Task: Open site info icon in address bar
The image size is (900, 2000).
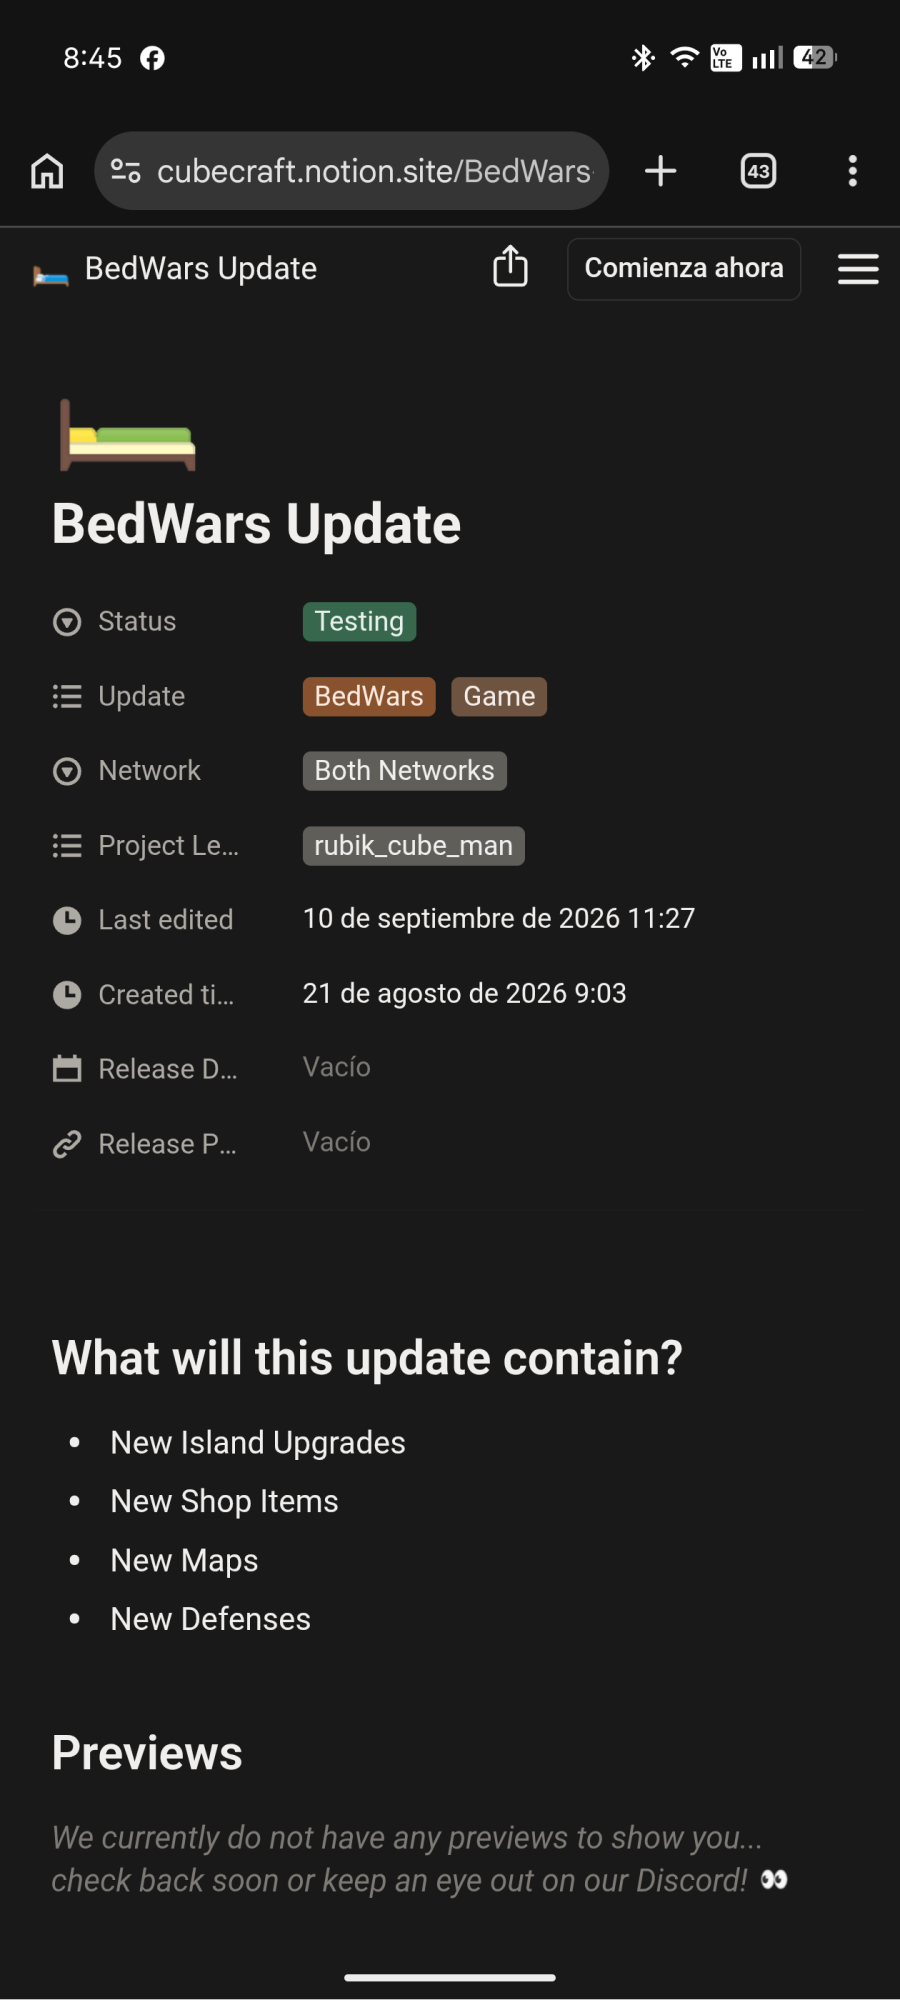Action: (x=125, y=171)
